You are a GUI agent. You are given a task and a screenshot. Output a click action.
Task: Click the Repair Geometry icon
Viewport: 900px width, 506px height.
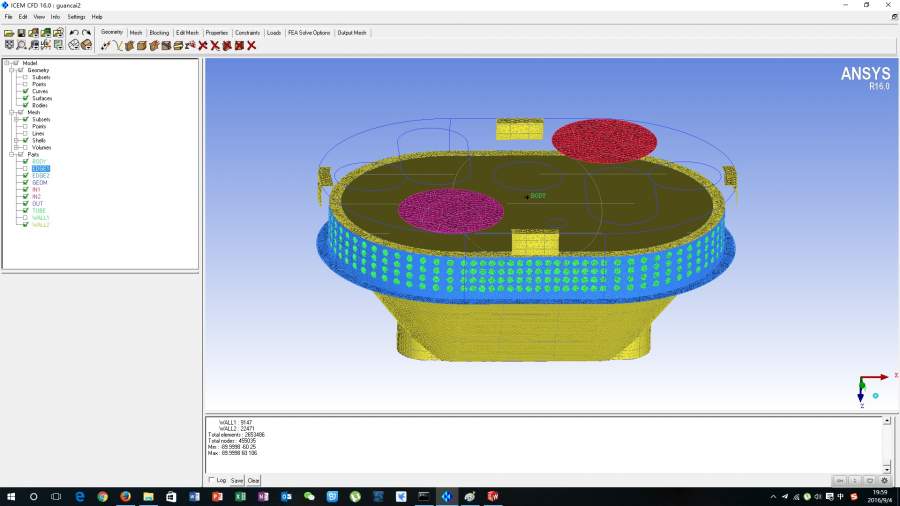[x=166, y=45]
